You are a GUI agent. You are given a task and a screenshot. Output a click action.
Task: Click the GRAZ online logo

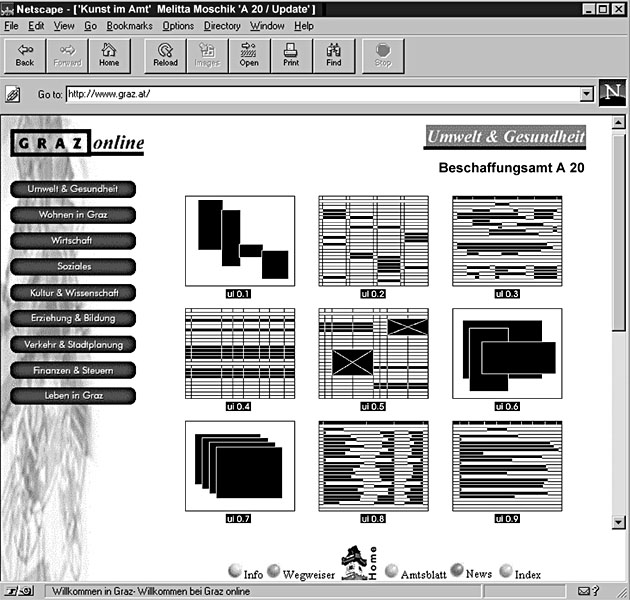pyautogui.click(x=77, y=143)
